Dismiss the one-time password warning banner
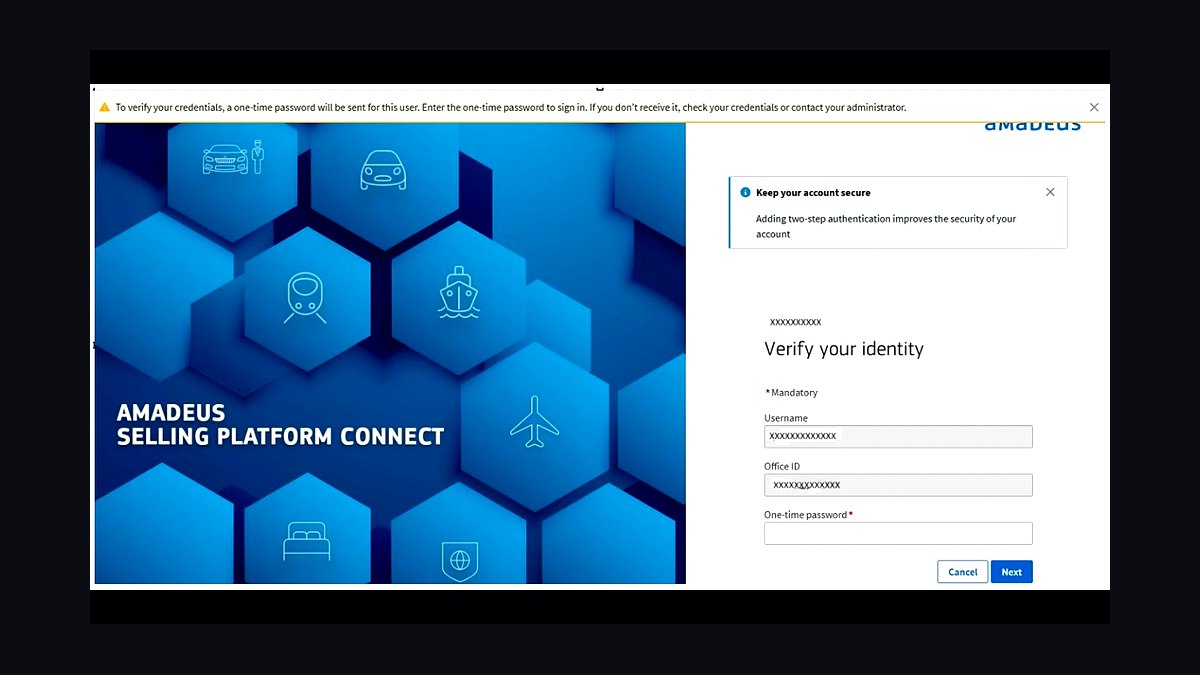1200x675 pixels. tap(1094, 107)
